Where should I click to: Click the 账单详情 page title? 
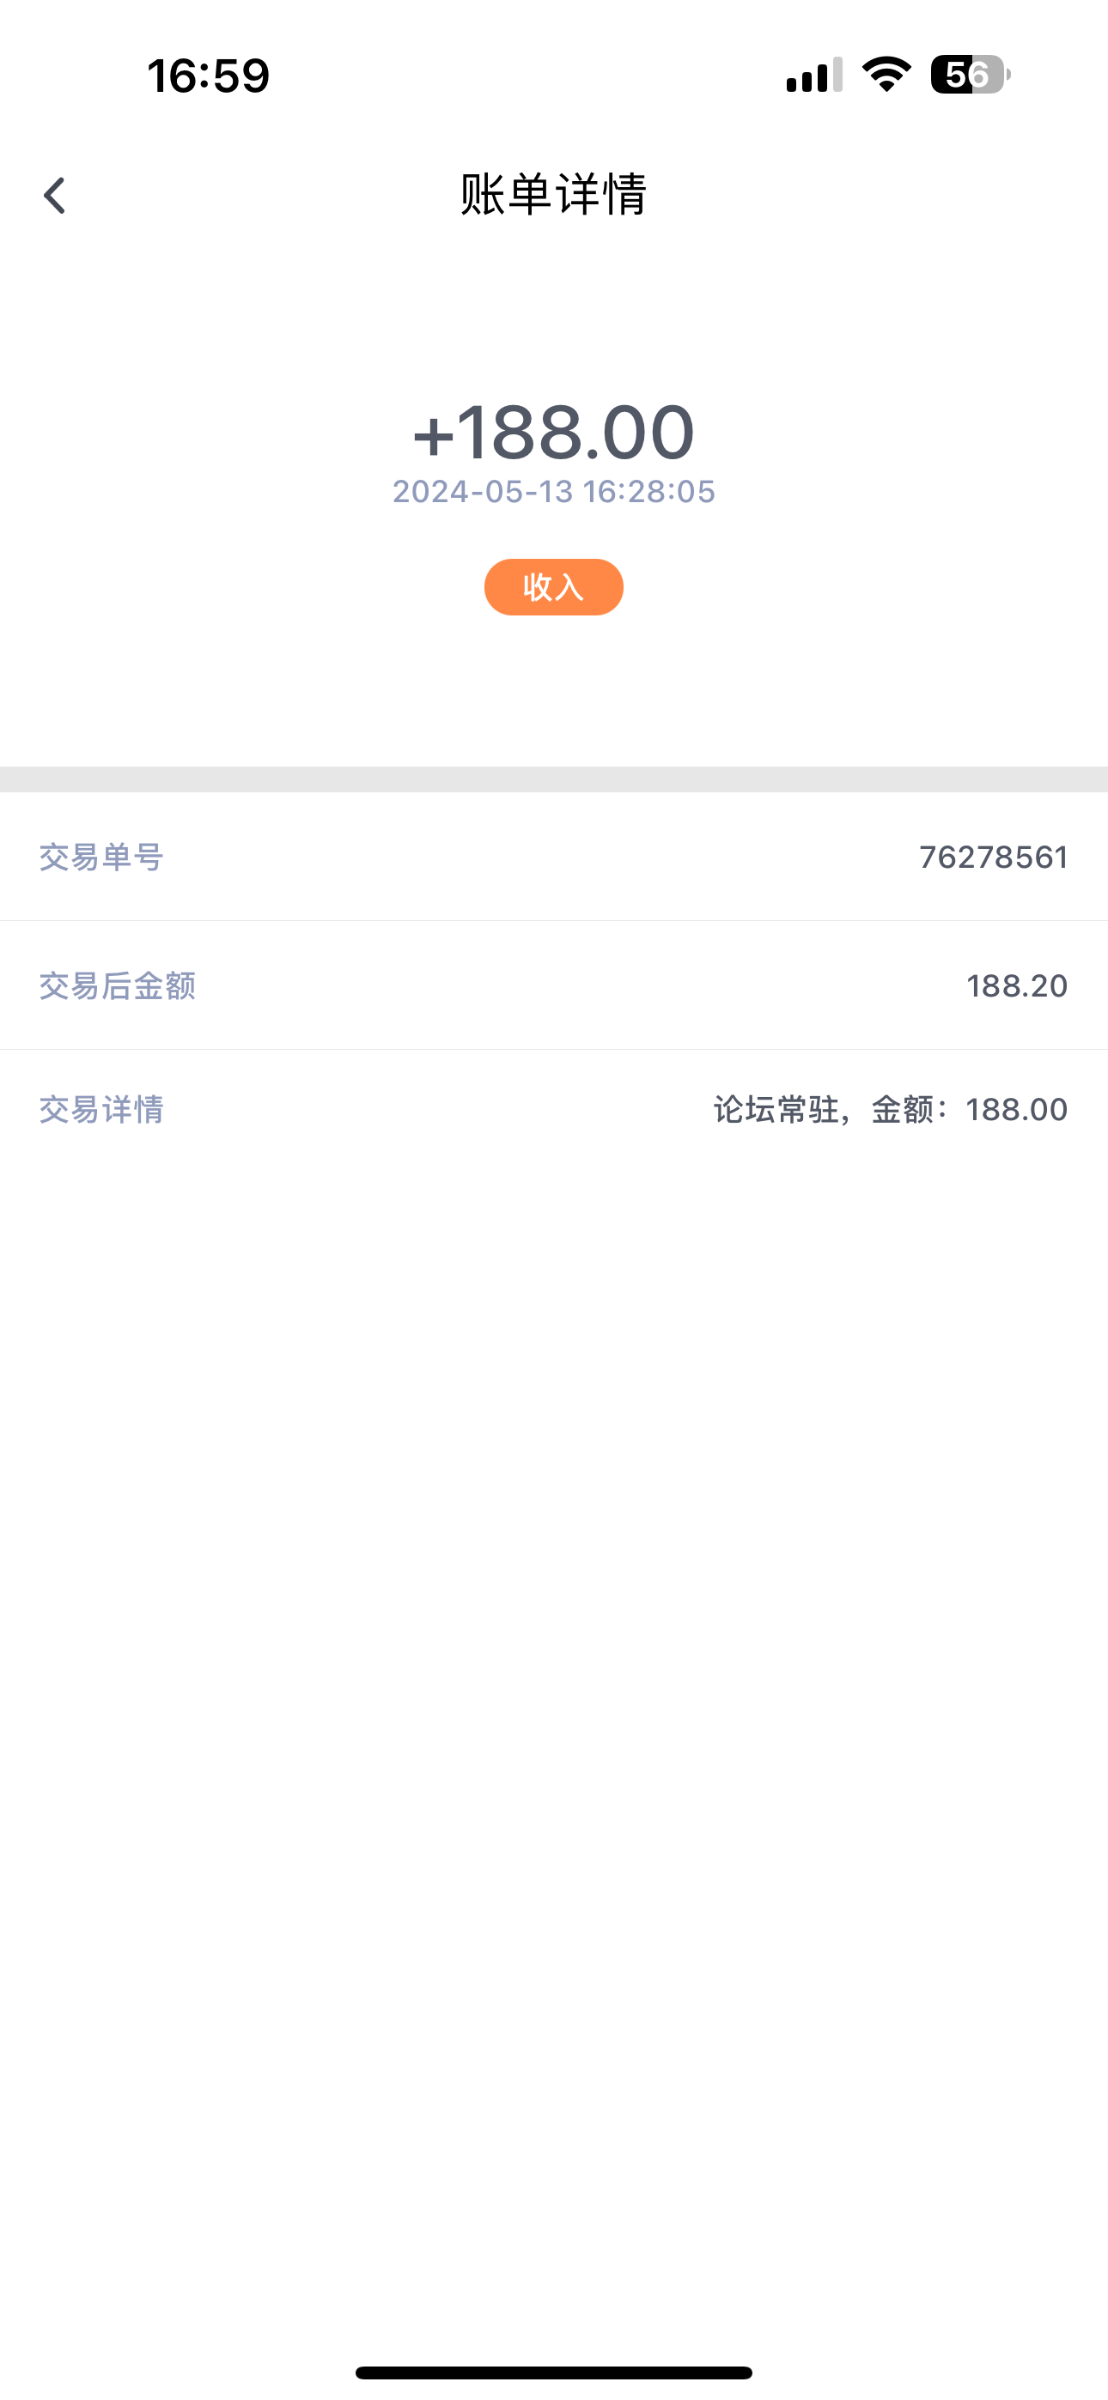click(x=554, y=194)
